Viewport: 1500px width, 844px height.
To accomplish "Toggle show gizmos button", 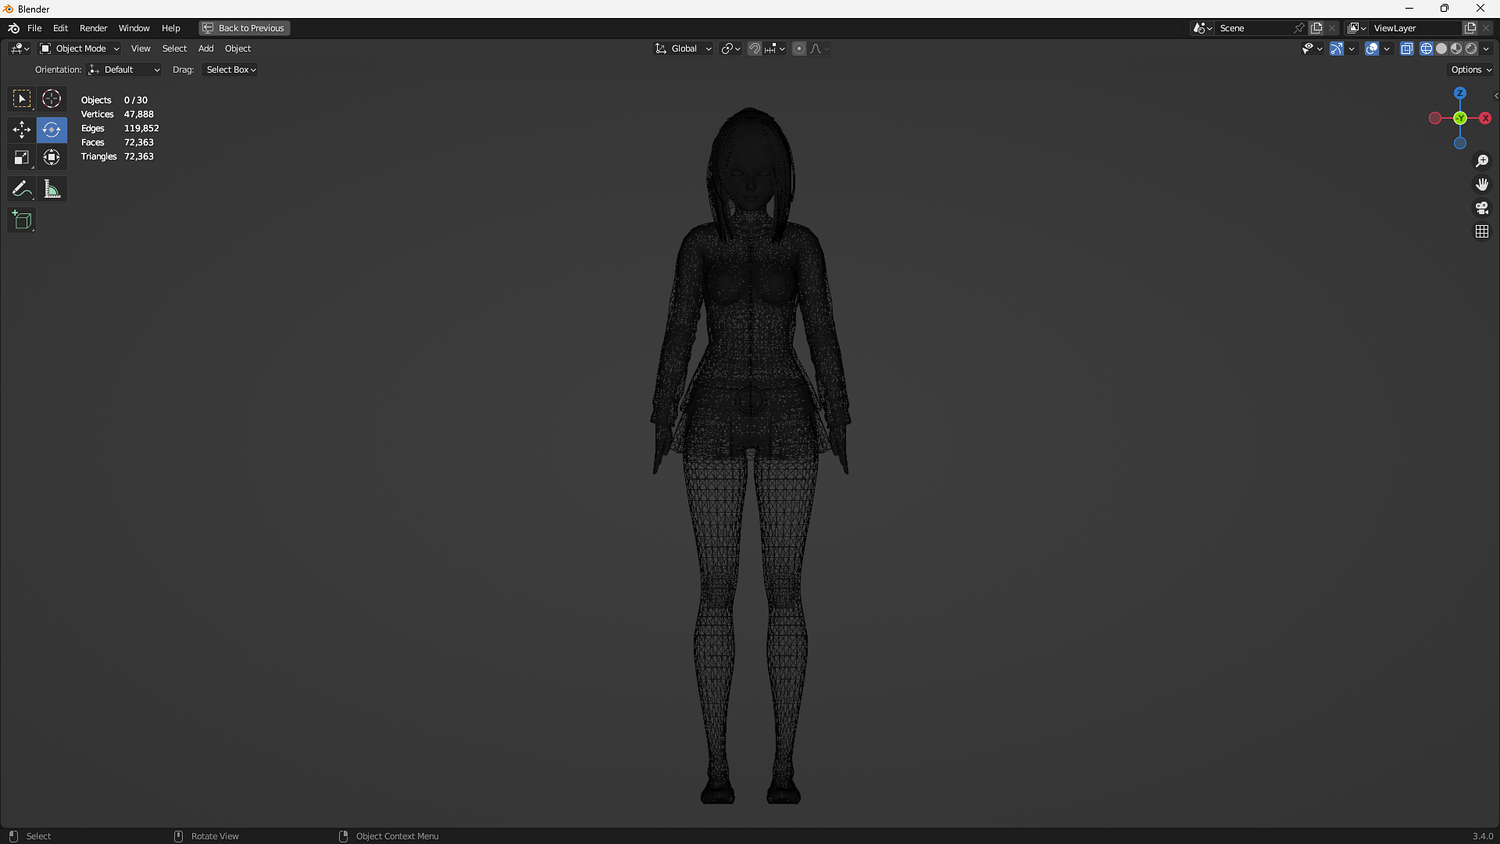I will pos(1336,49).
